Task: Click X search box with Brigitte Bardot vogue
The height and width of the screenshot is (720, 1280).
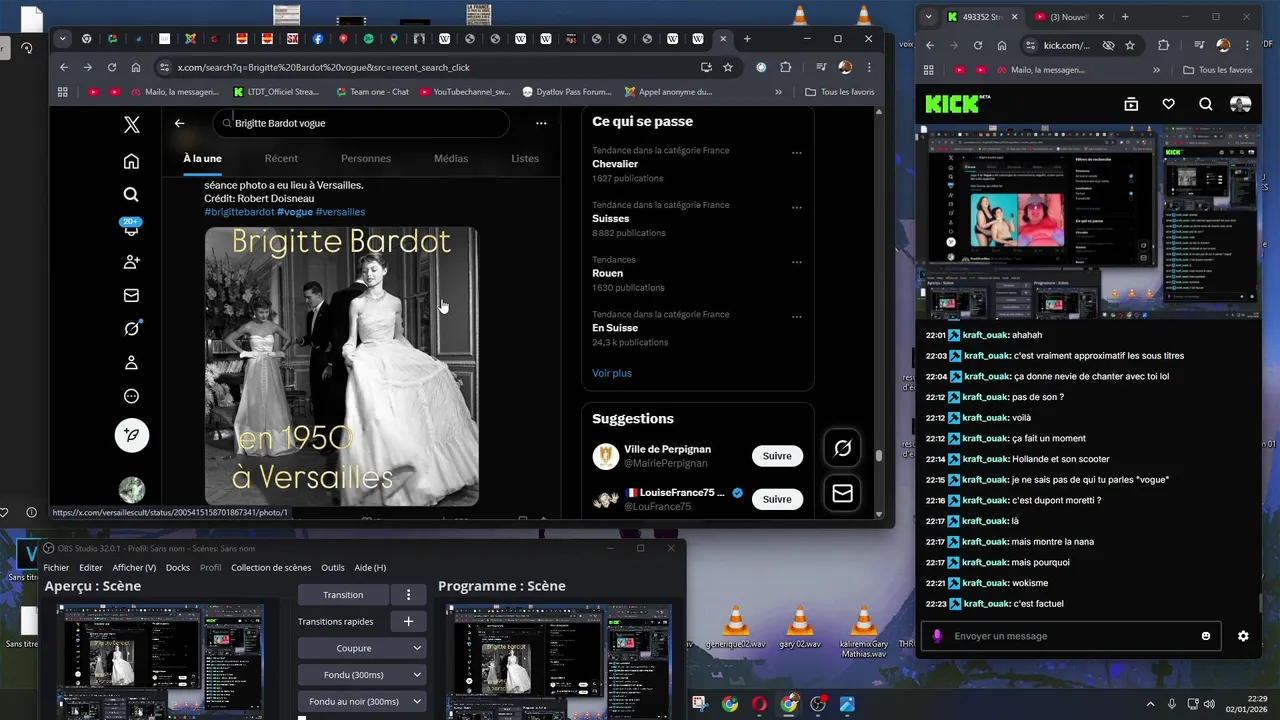Action: point(361,123)
